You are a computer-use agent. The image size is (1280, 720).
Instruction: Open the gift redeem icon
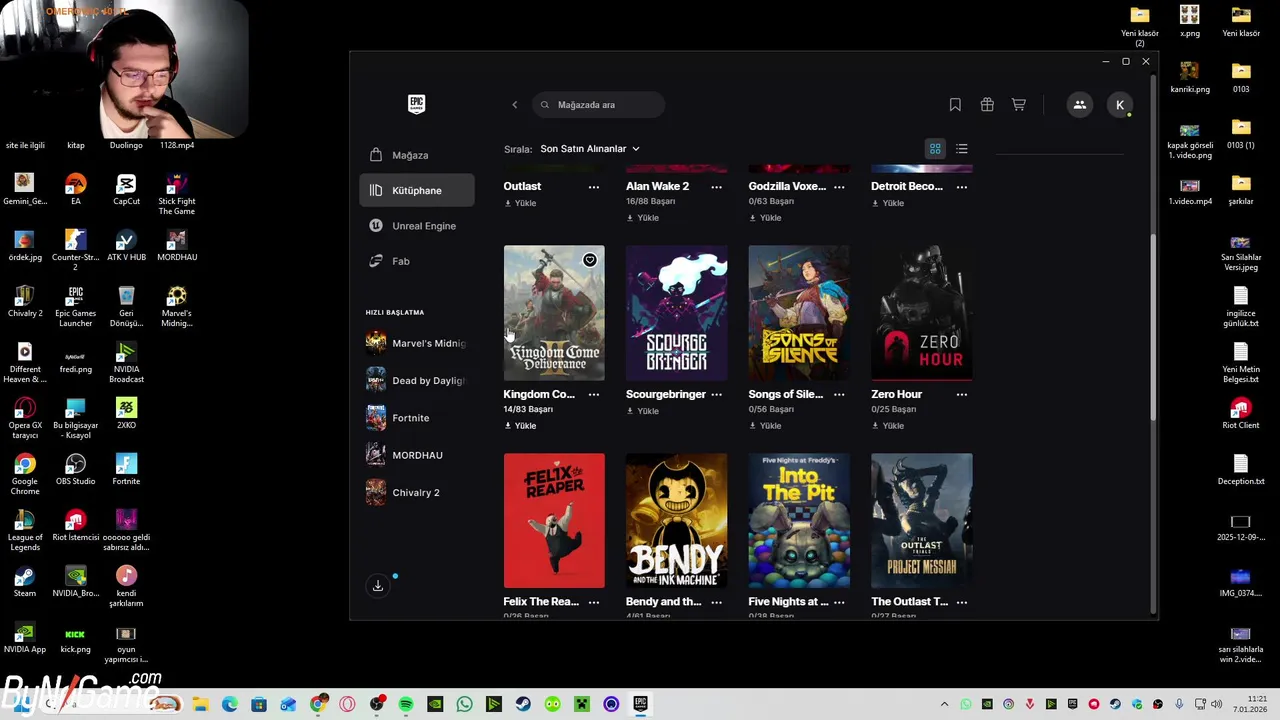[x=987, y=105]
